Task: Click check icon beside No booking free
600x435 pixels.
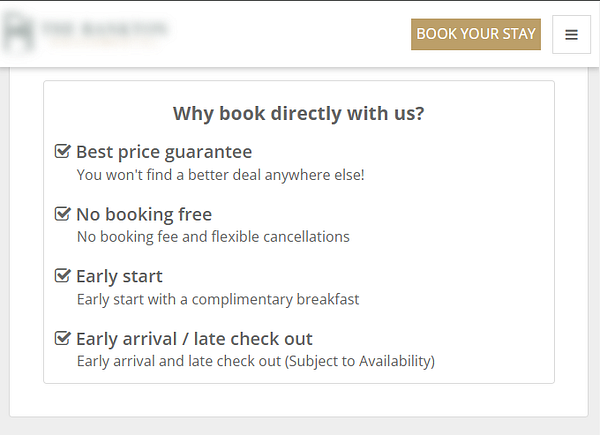Action: click(62, 214)
